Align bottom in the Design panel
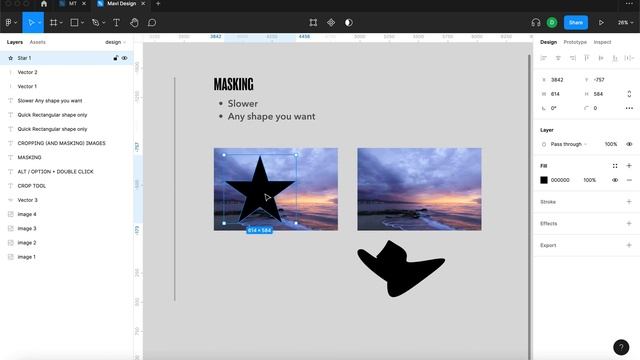 click(x=615, y=58)
